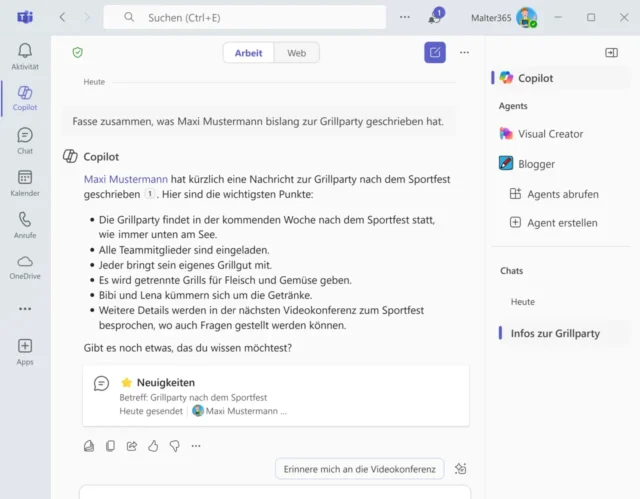The width and height of the screenshot is (640, 499).
Task: Open the Kalender view
Action: (25, 182)
